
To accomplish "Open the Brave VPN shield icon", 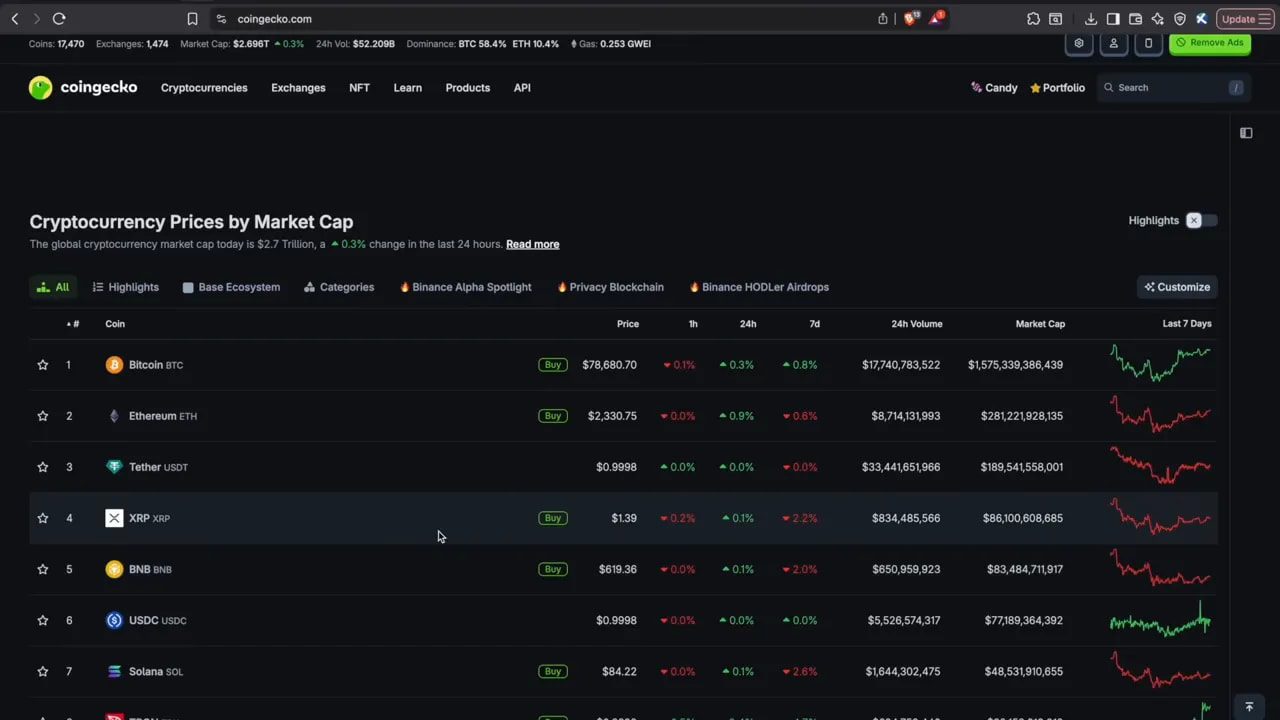I will (1179, 19).
